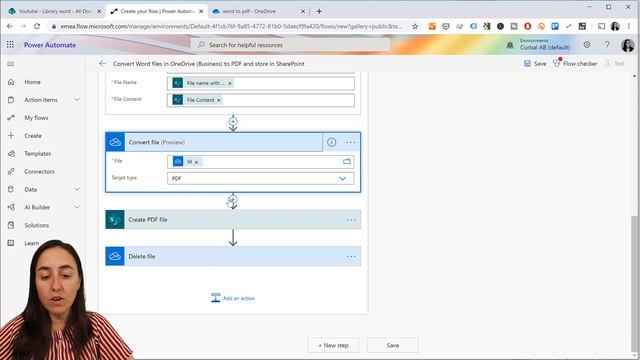Expand AI Builder section chevron
Viewport: 640px width, 360px height.
click(77, 207)
